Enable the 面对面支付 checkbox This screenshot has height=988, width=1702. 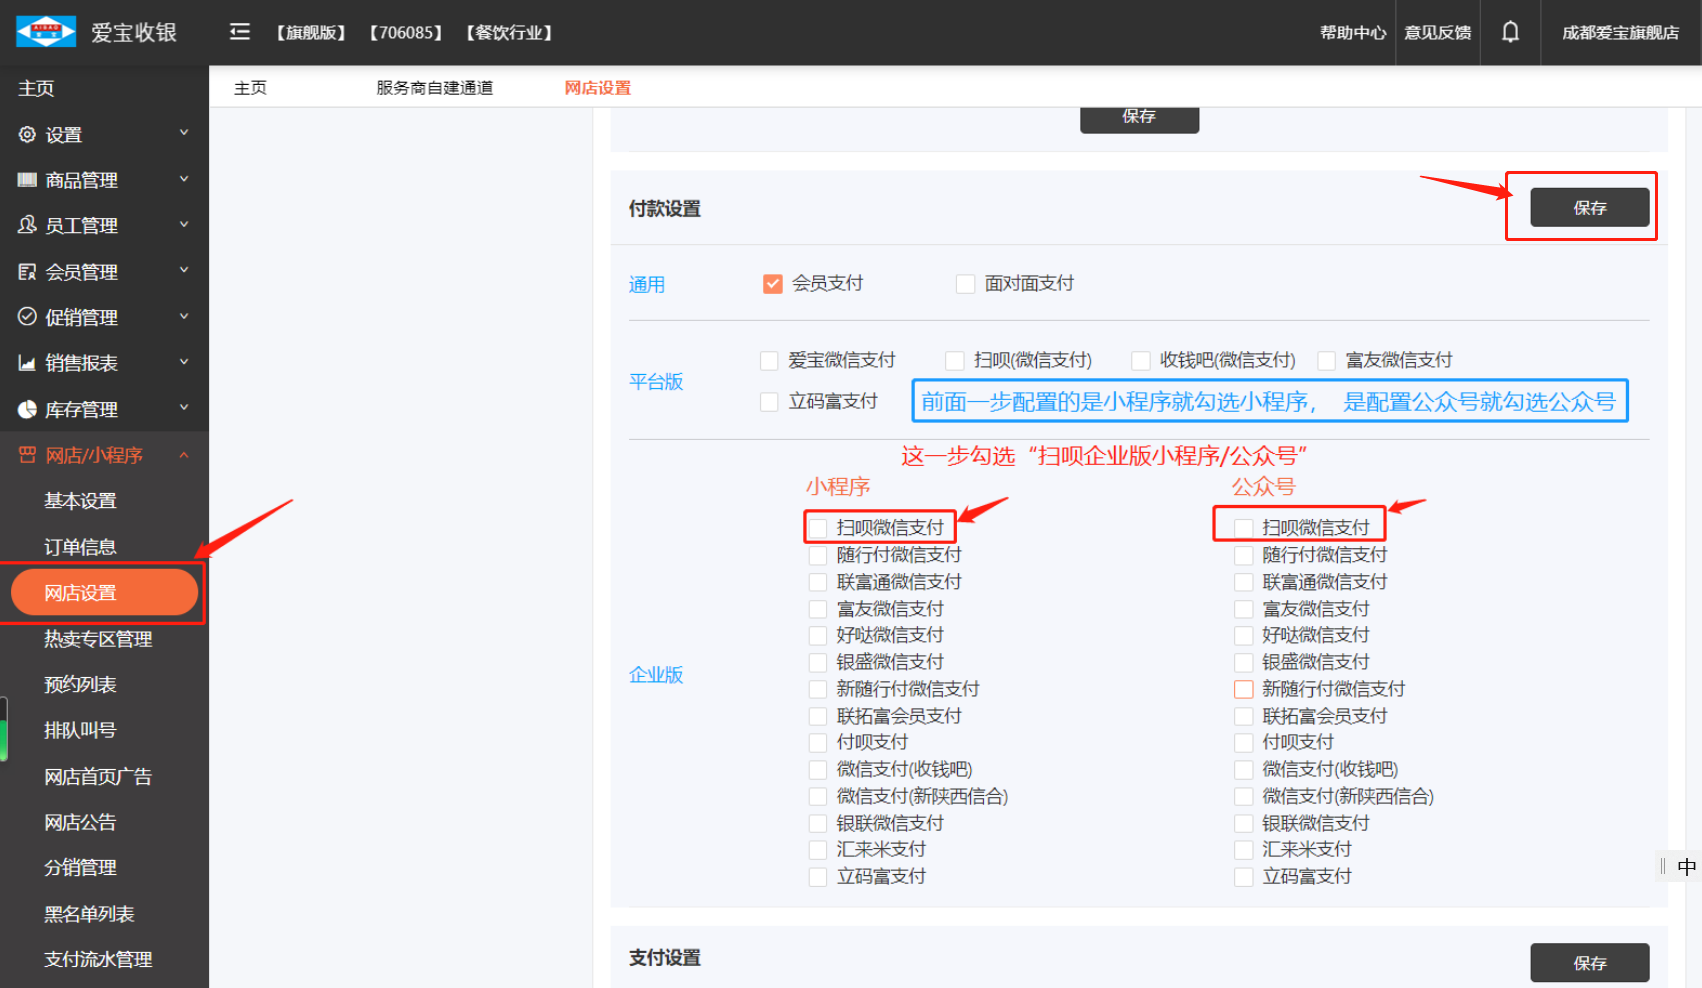point(965,284)
